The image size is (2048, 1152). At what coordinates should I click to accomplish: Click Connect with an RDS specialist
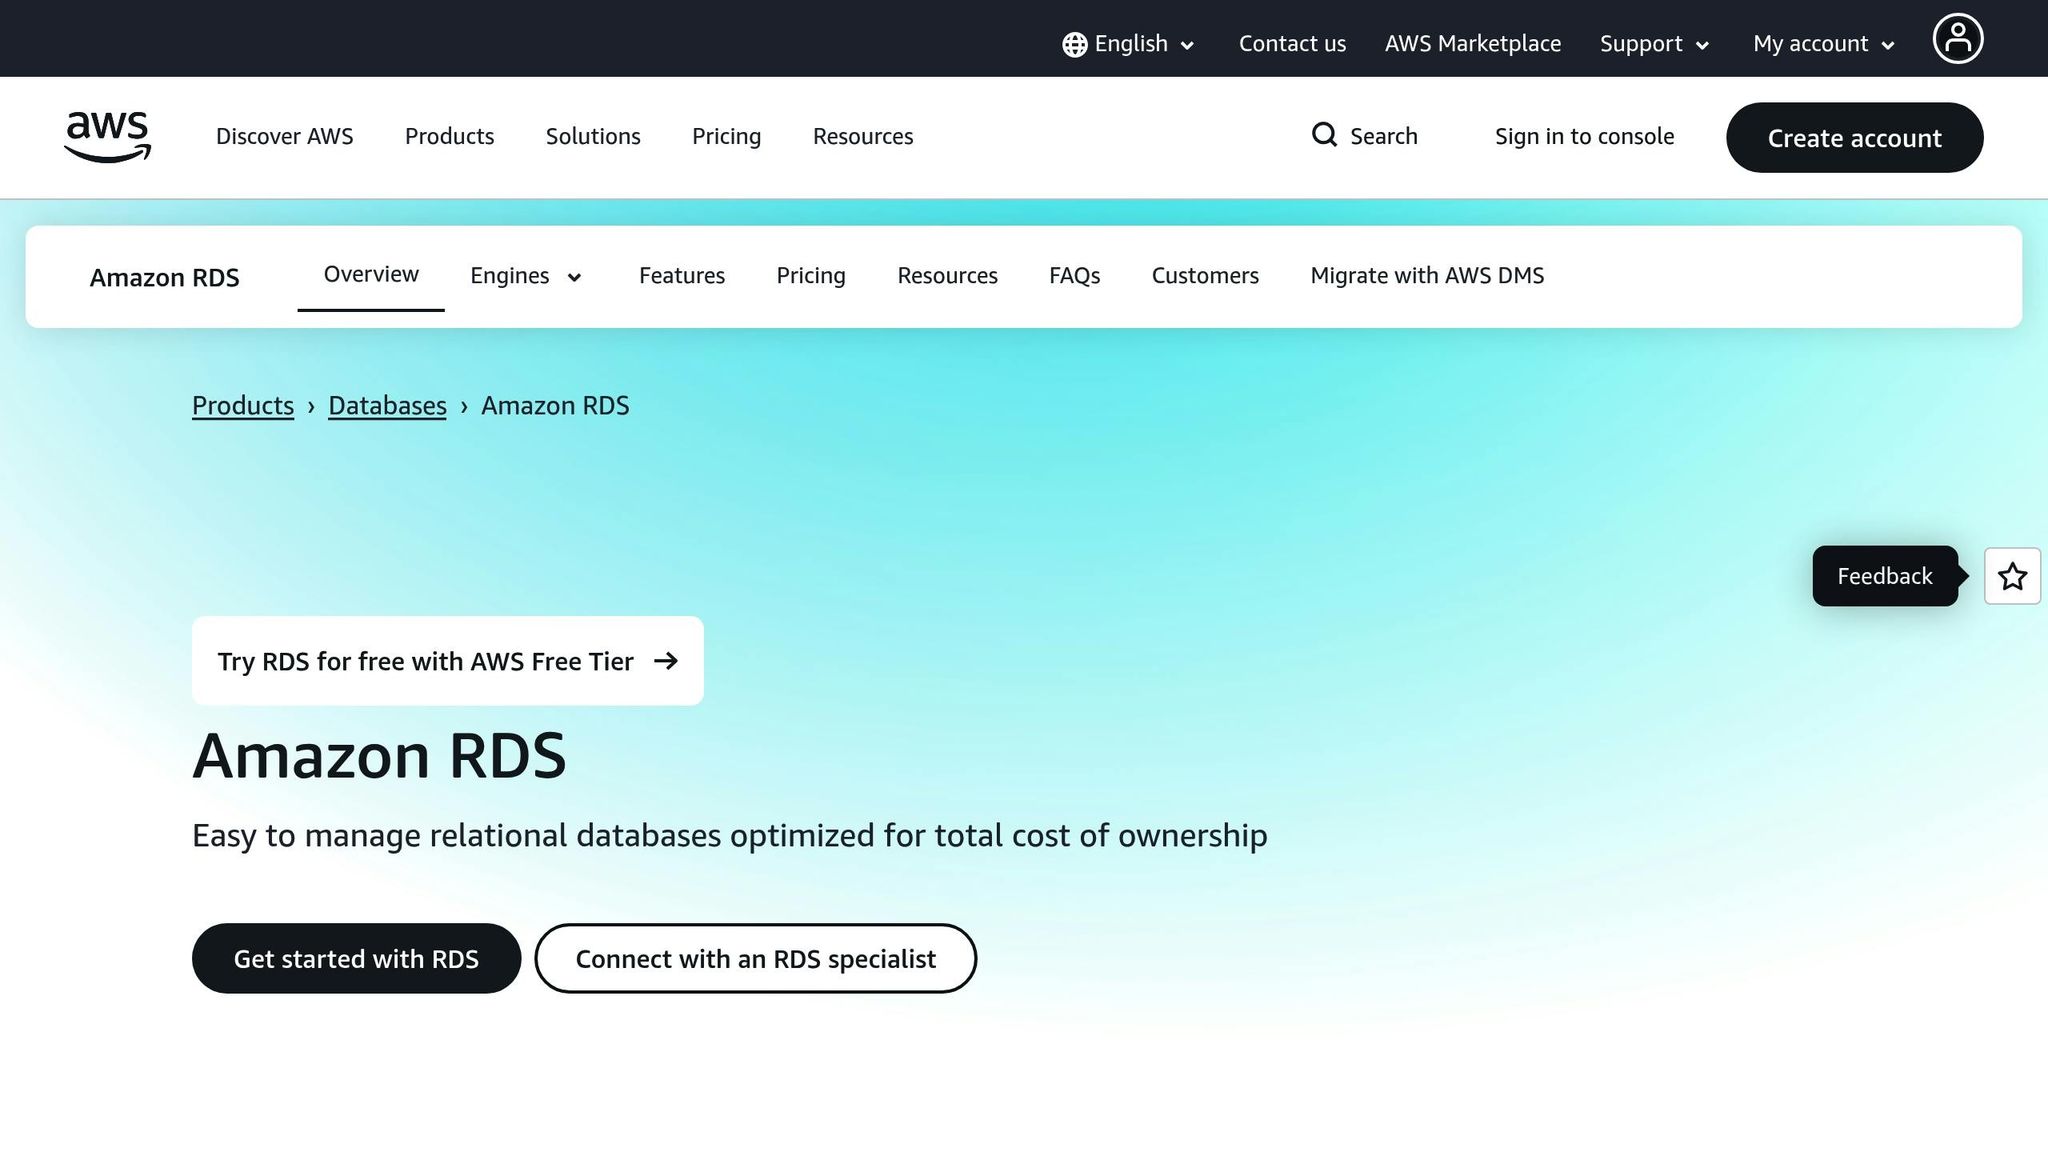pos(755,958)
